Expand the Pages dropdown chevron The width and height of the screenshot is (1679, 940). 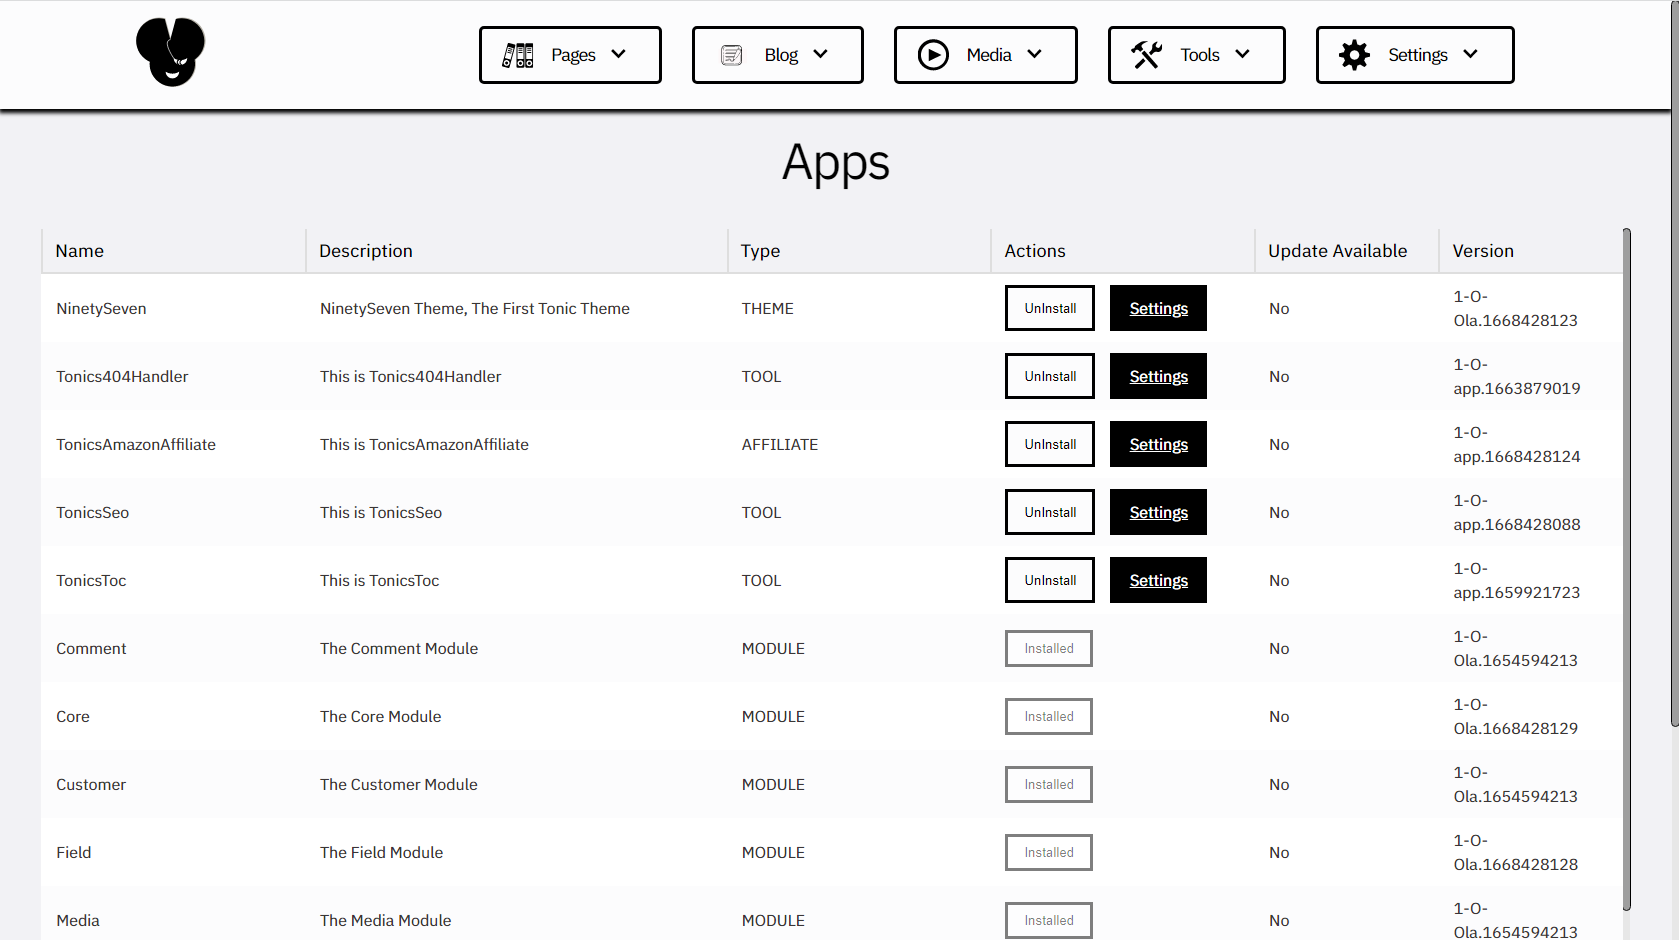[618, 55]
